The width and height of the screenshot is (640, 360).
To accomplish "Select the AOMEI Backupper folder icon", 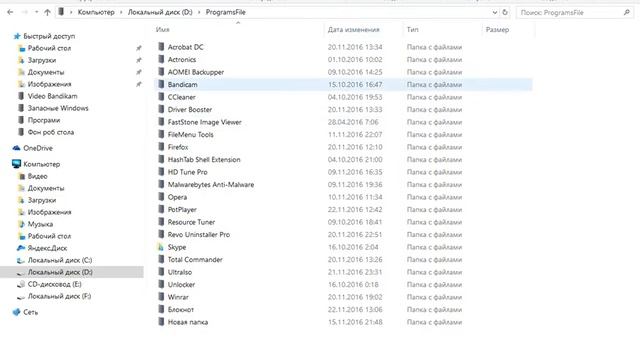I will pyautogui.click(x=161, y=72).
